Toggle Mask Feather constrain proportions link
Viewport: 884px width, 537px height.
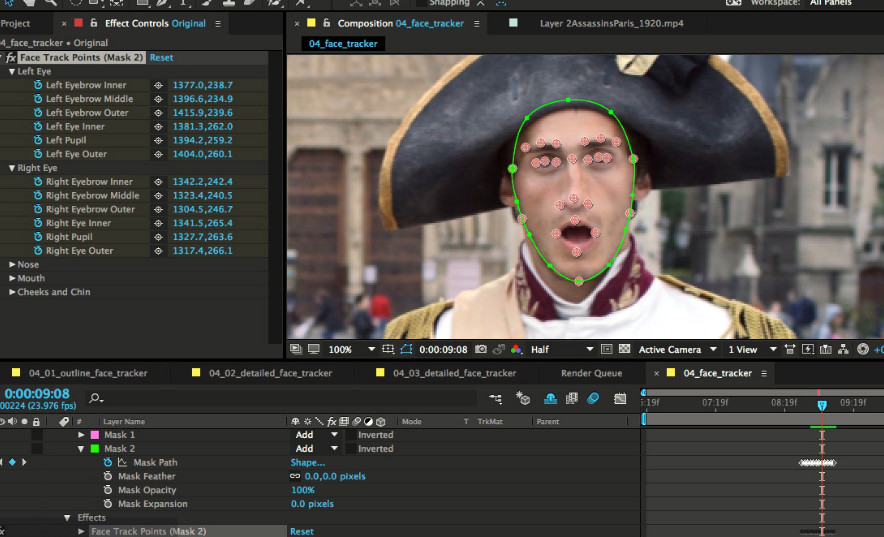[x=295, y=476]
